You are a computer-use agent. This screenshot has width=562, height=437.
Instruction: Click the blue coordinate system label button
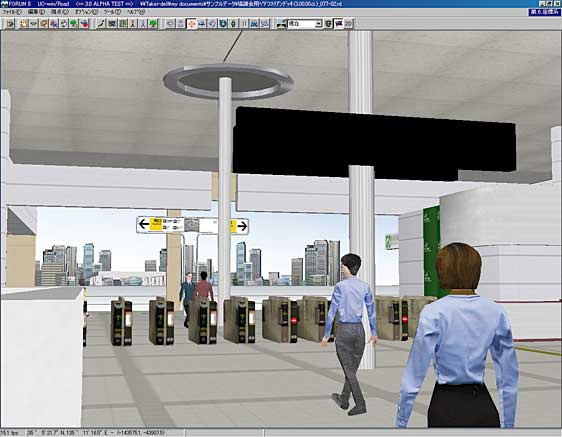[x=544, y=12]
